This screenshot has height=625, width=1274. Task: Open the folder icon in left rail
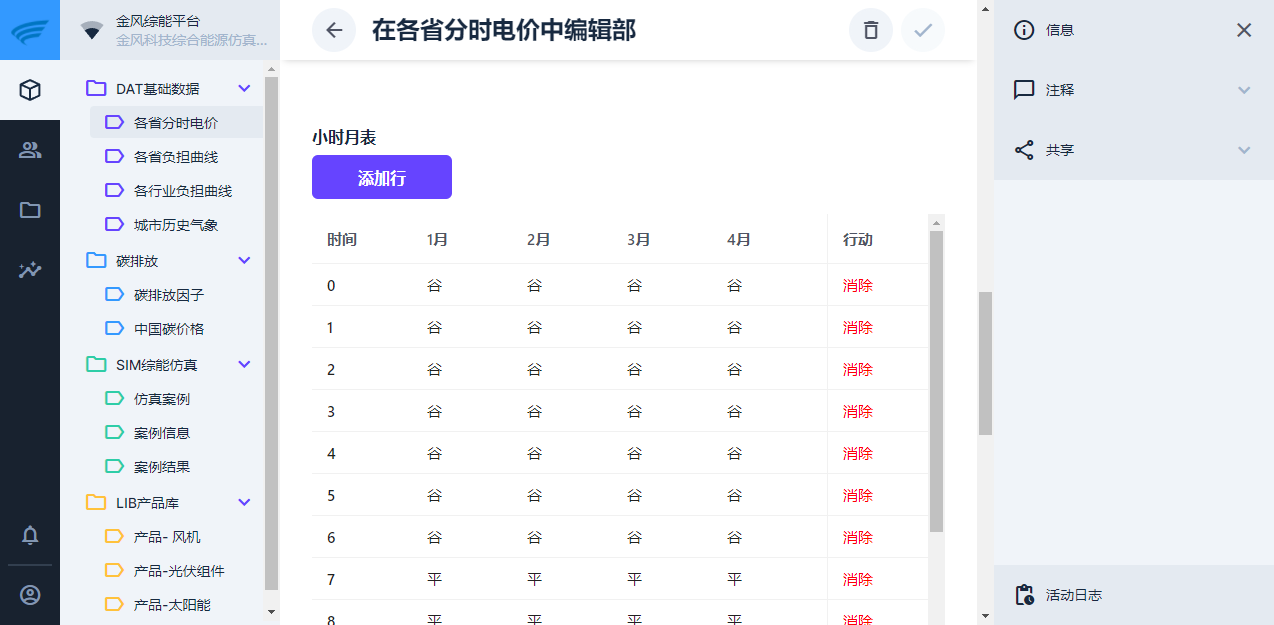coord(30,210)
